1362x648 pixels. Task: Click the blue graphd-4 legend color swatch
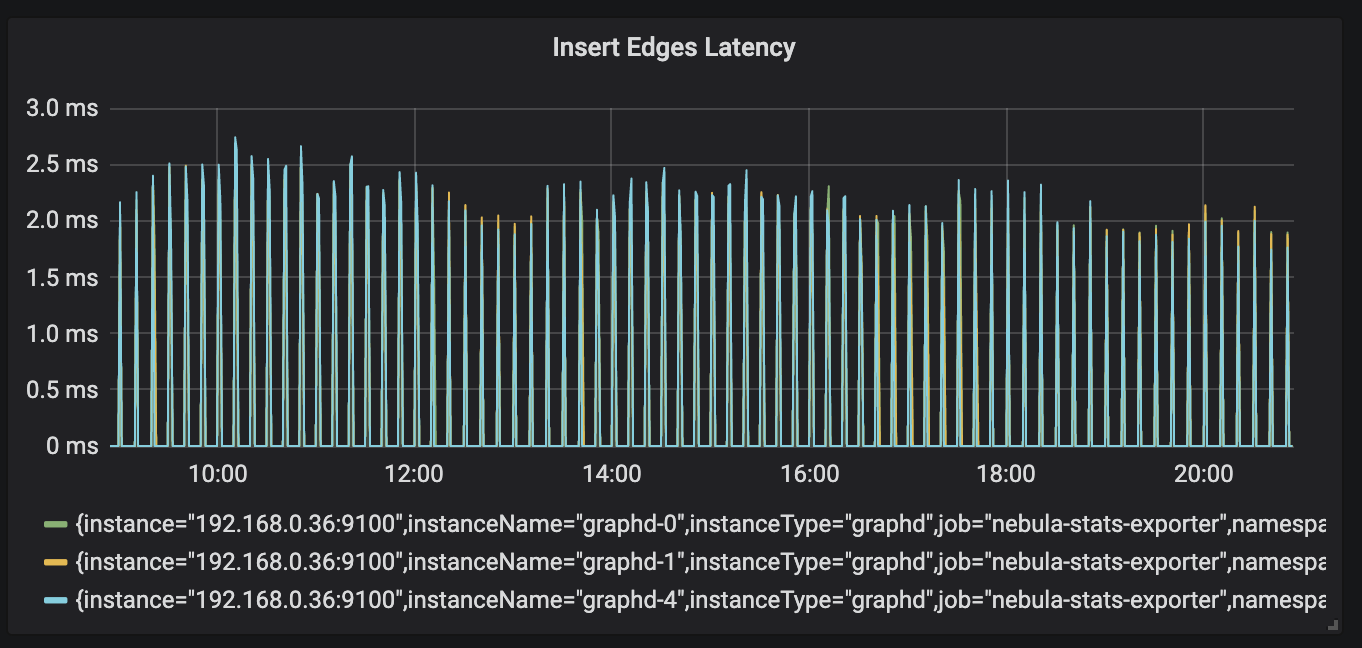(x=56, y=601)
